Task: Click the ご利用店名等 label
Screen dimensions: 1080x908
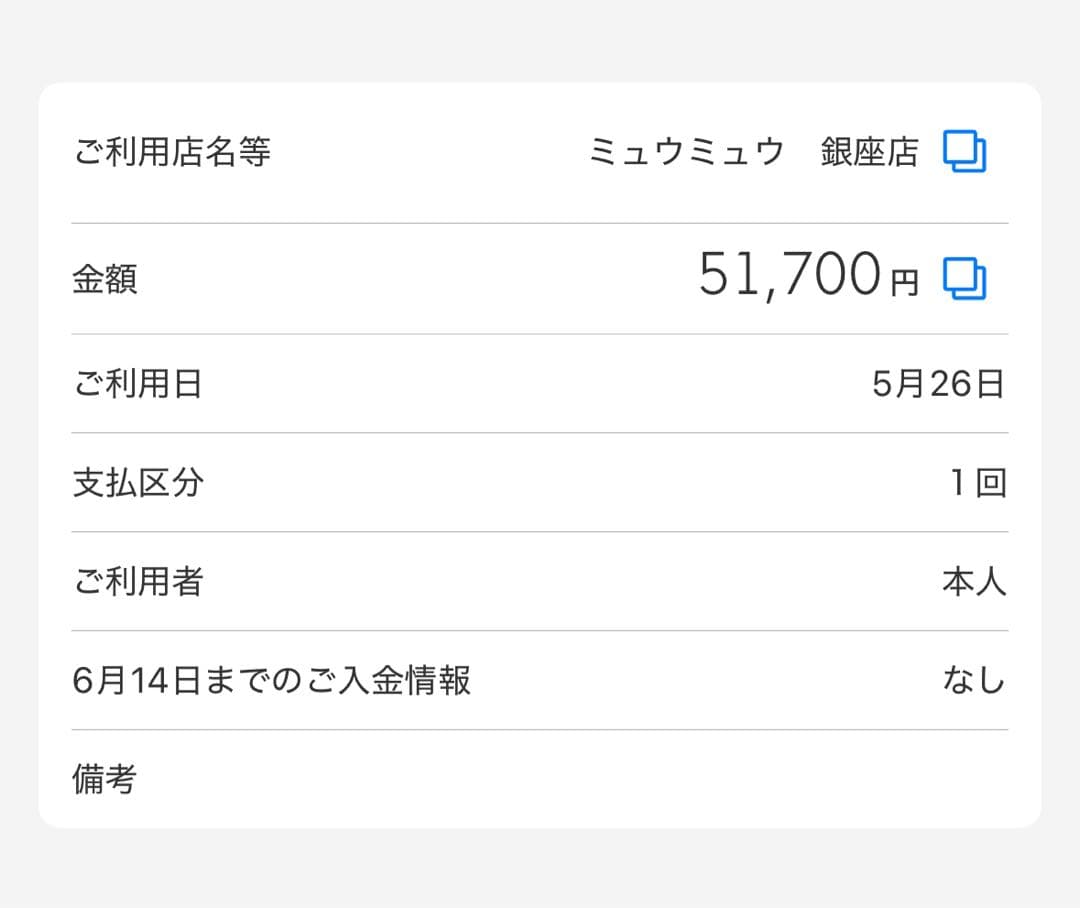Action: coord(172,152)
